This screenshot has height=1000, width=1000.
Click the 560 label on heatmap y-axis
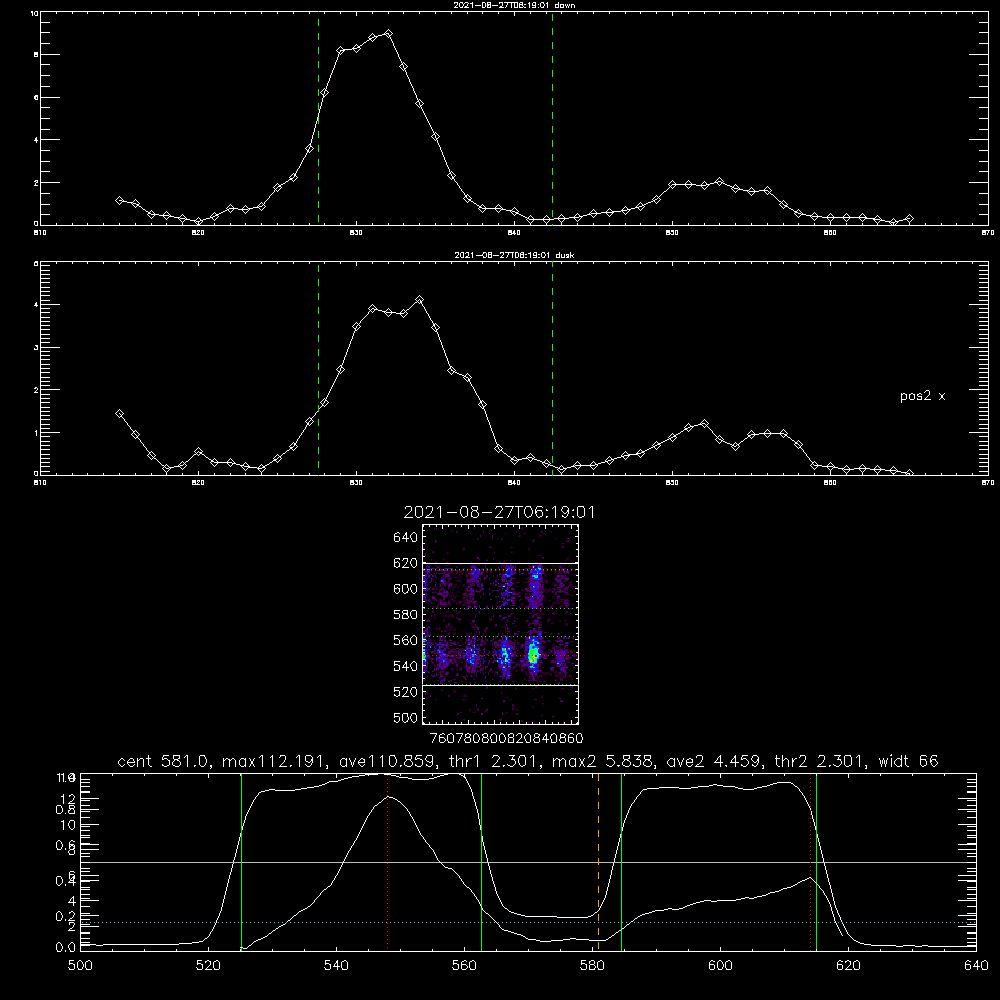click(406, 640)
